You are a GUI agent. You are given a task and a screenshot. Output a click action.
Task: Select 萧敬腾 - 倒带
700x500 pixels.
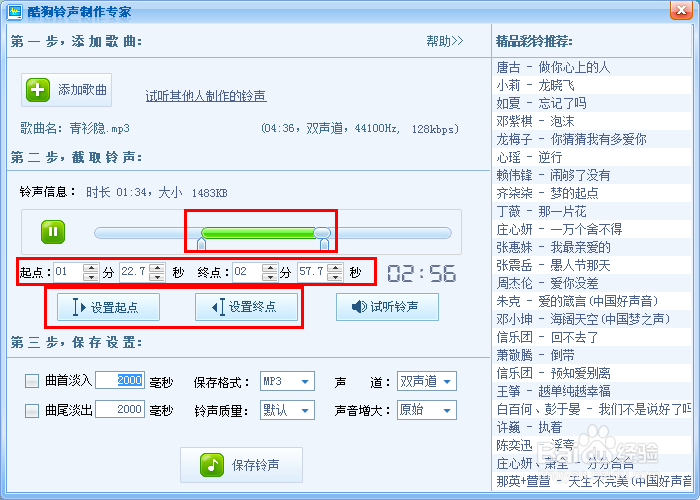592,355
